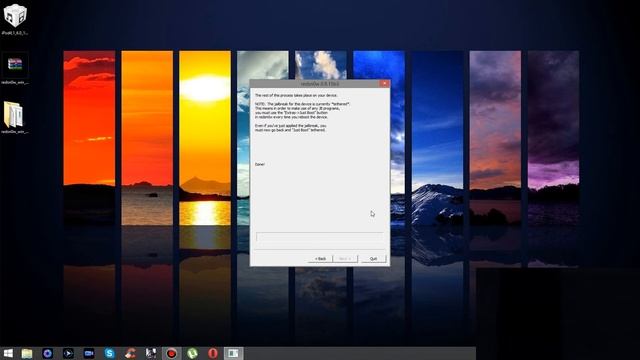Viewport: 640px width, 360px height.
Task: Open the blue camera recorder taskbar app
Action: coord(89,353)
